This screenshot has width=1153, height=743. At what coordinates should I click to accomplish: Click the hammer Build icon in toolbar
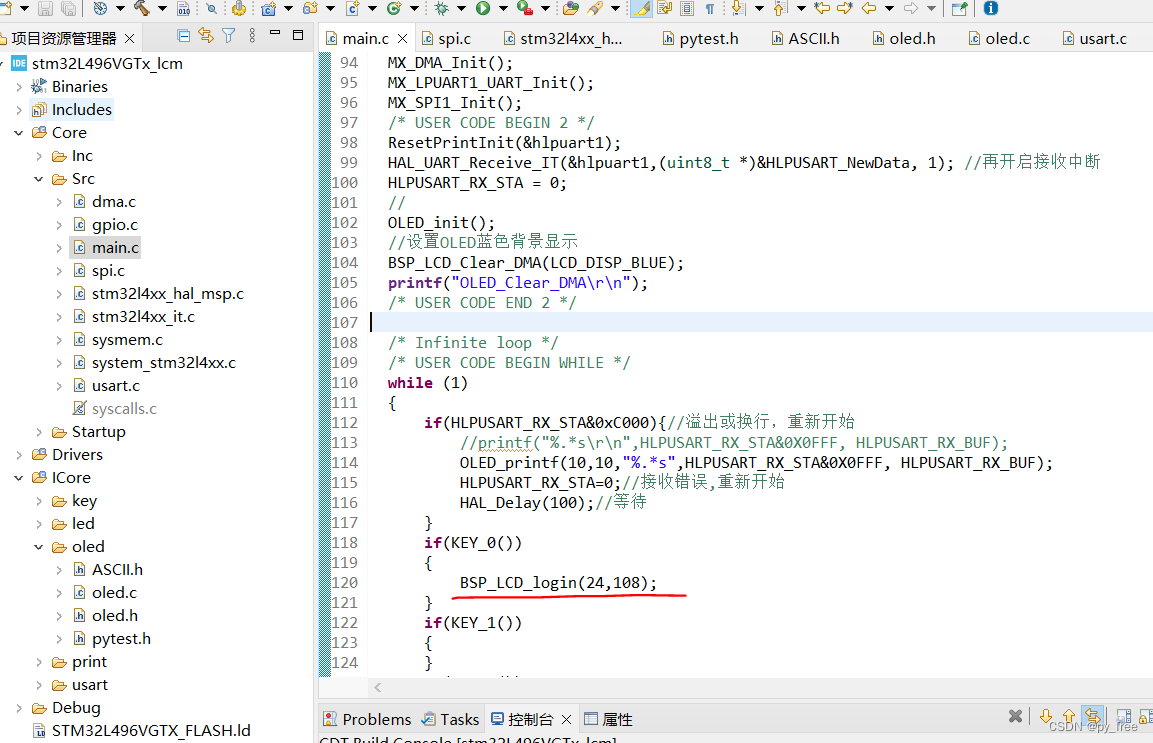141,9
